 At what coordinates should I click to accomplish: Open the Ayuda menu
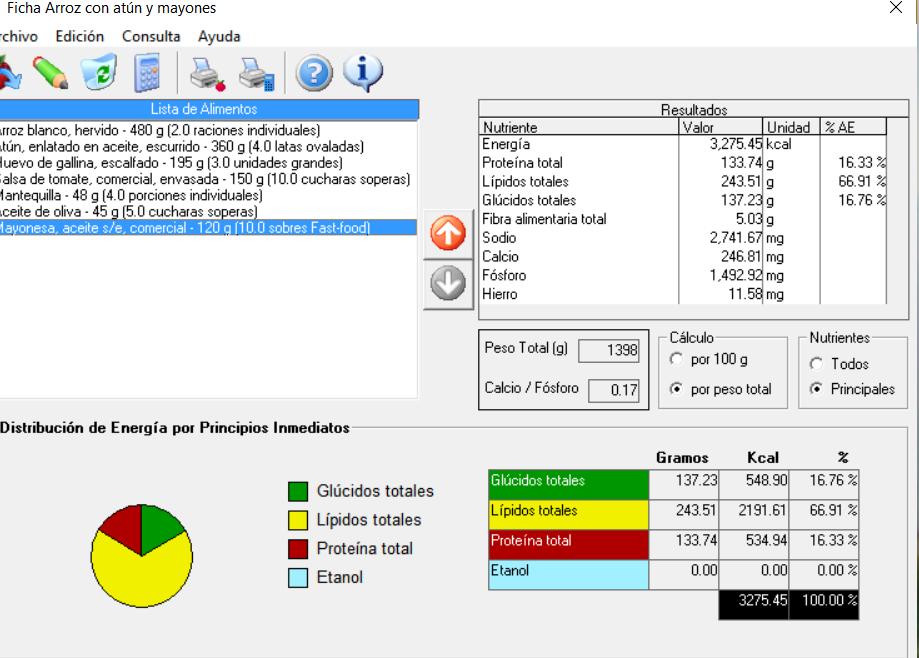219,36
